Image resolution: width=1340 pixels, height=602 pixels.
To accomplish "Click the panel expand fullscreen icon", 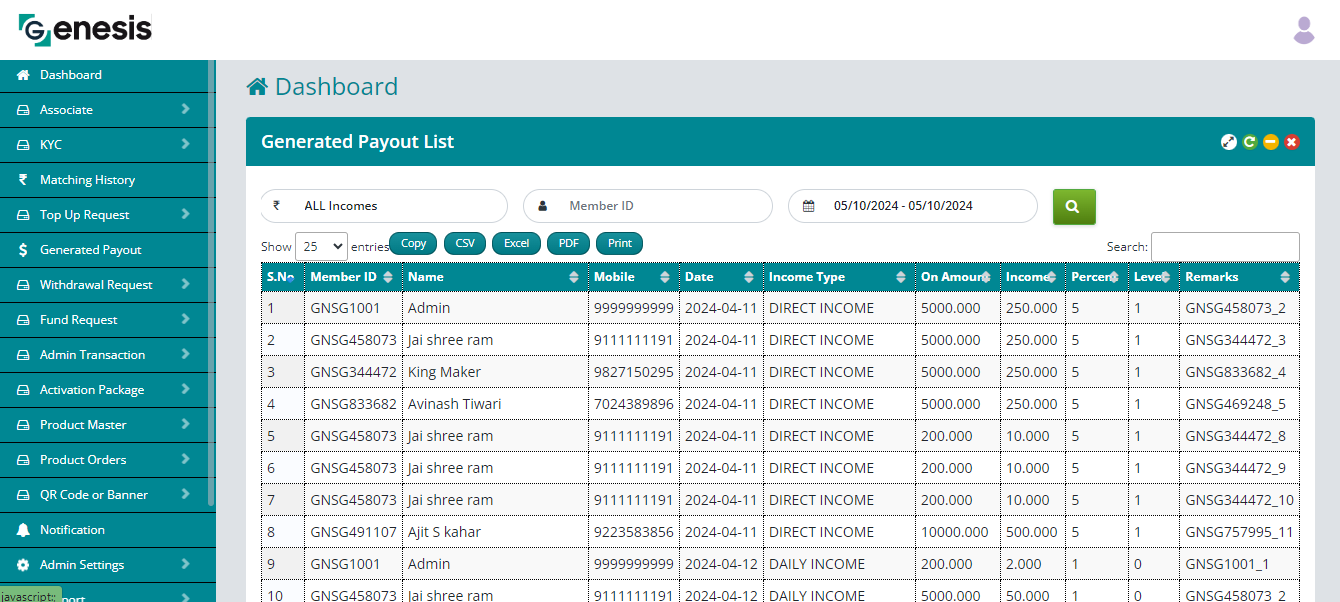I will [x=1229, y=142].
